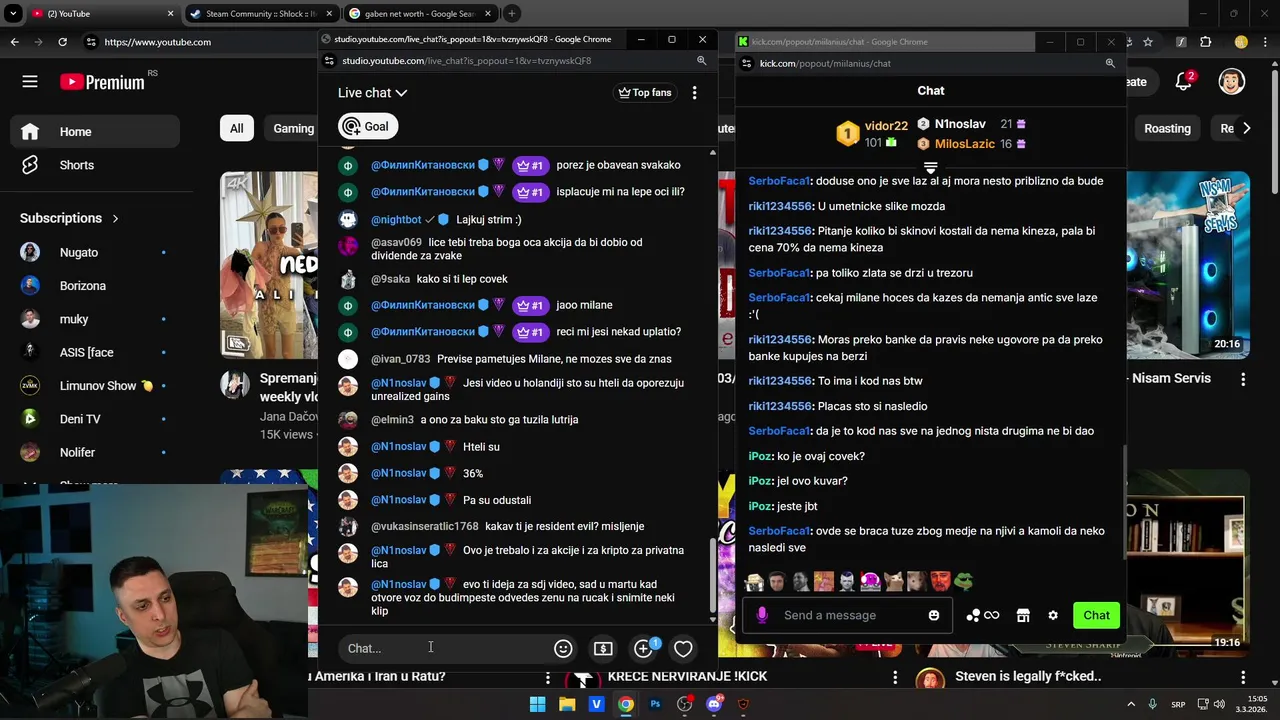Open the Kick chat shop icon
The width and height of the screenshot is (1280, 720).
coord(1023,615)
